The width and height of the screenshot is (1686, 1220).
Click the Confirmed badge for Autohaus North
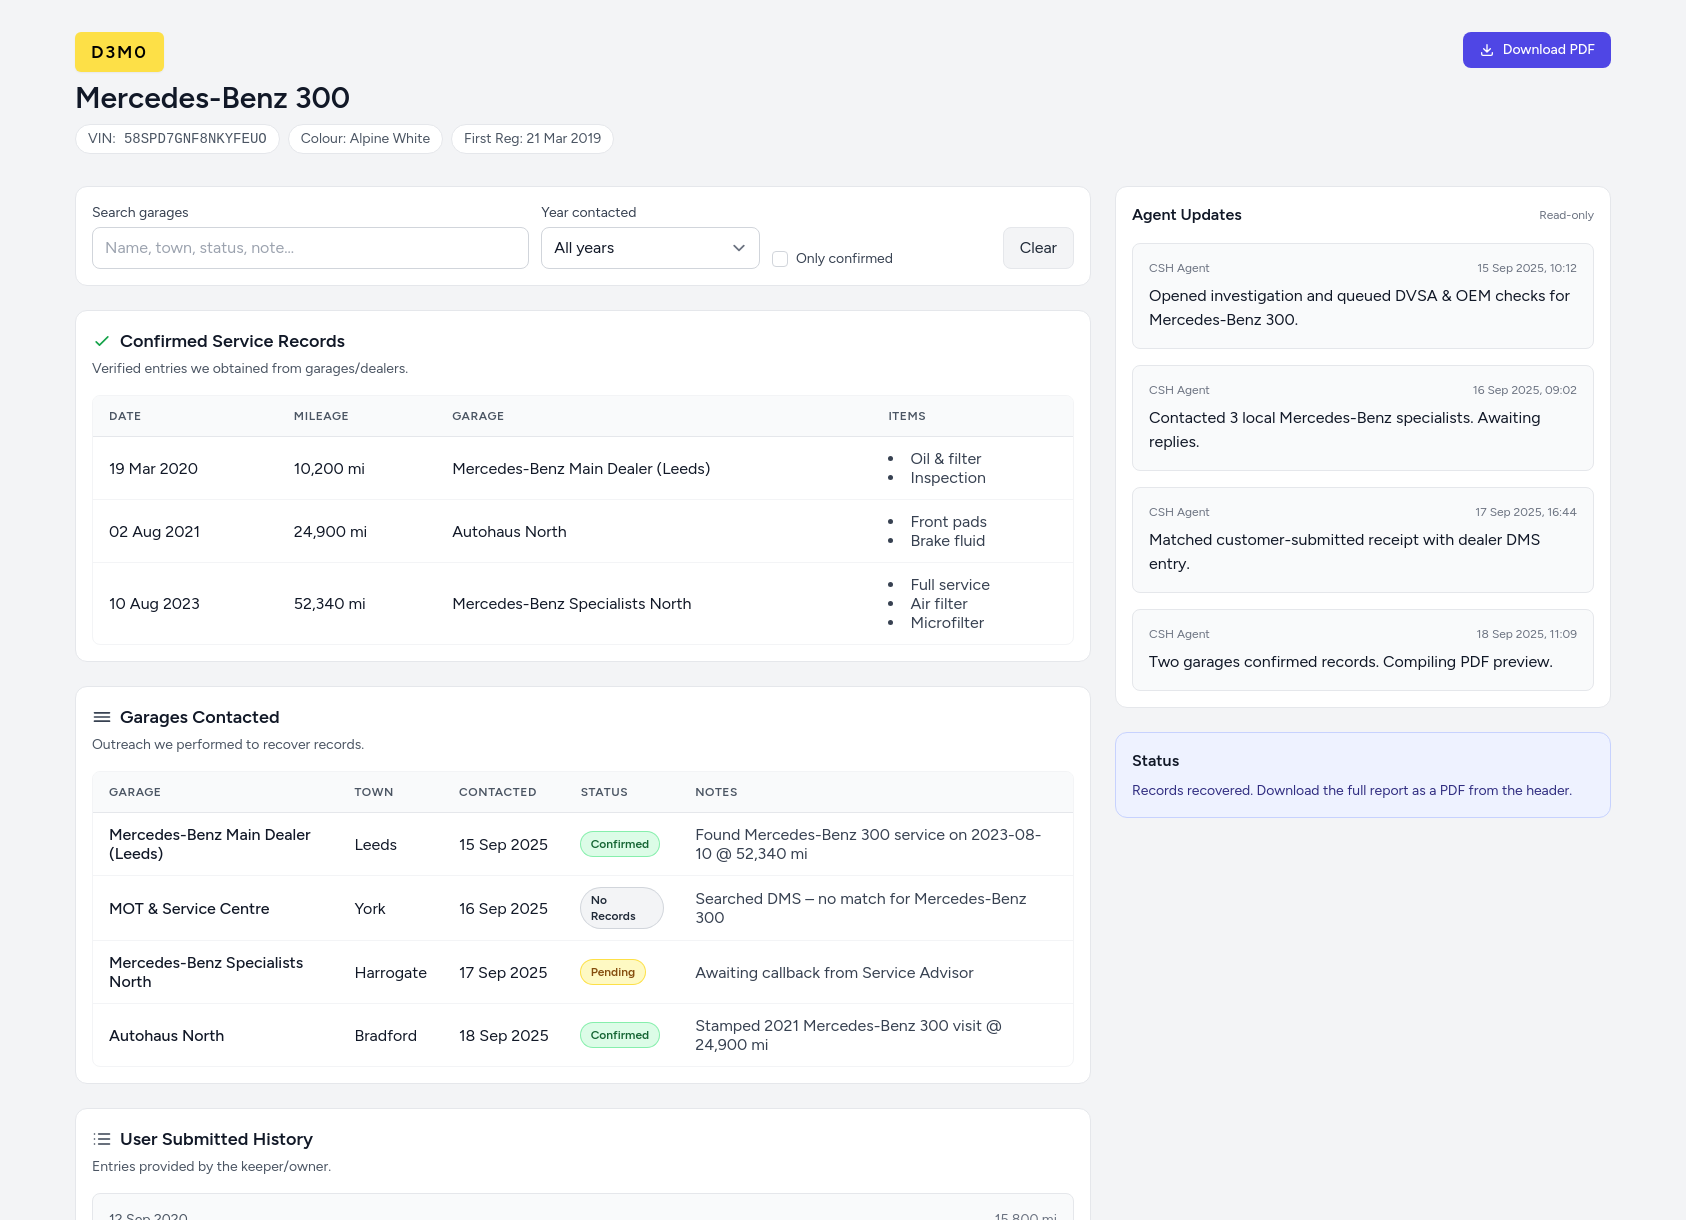pyautogui.click(x=619, y=1035)
